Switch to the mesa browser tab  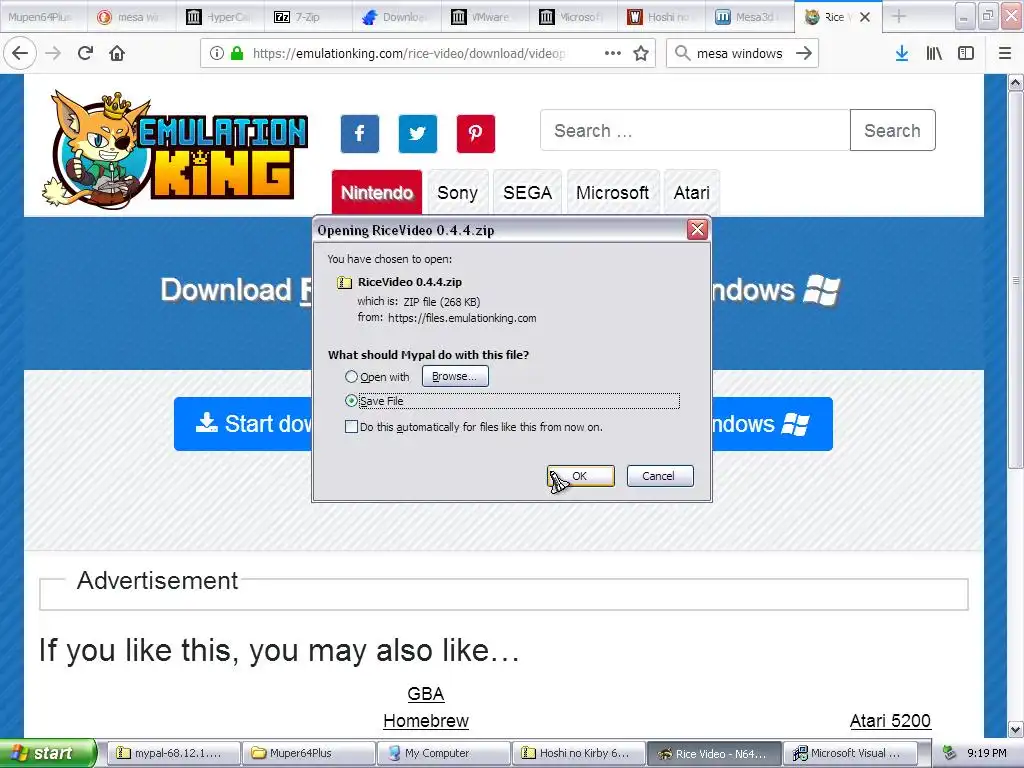131,17
